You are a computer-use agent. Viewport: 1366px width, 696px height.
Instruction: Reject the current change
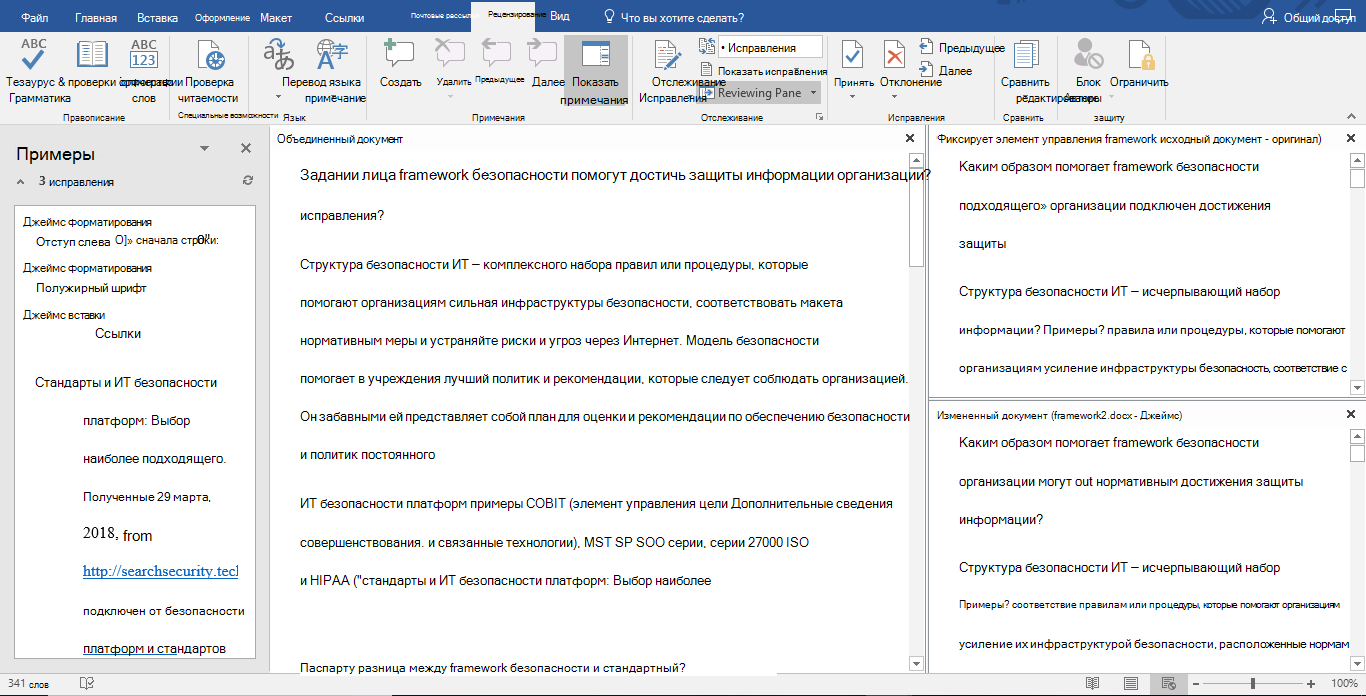click(x=895, y=58)
